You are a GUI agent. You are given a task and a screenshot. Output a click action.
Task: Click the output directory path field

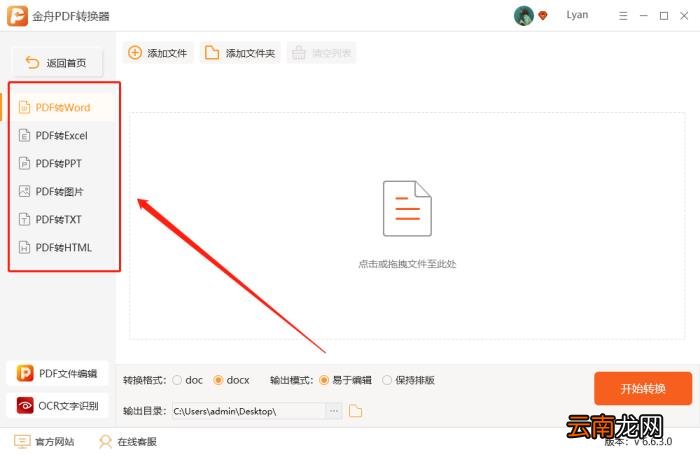[249, 411]
